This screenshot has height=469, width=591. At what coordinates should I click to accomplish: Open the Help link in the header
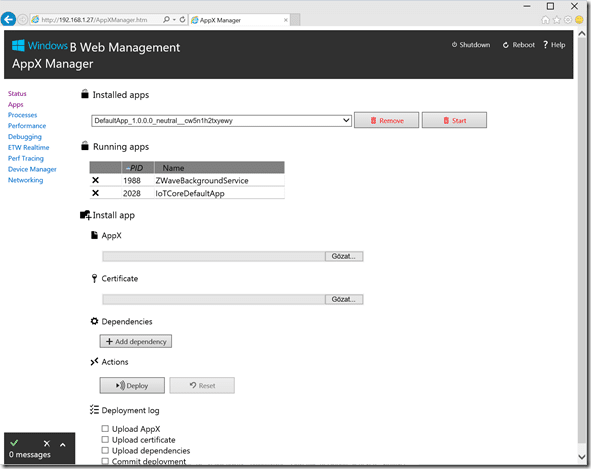point(554,45)
